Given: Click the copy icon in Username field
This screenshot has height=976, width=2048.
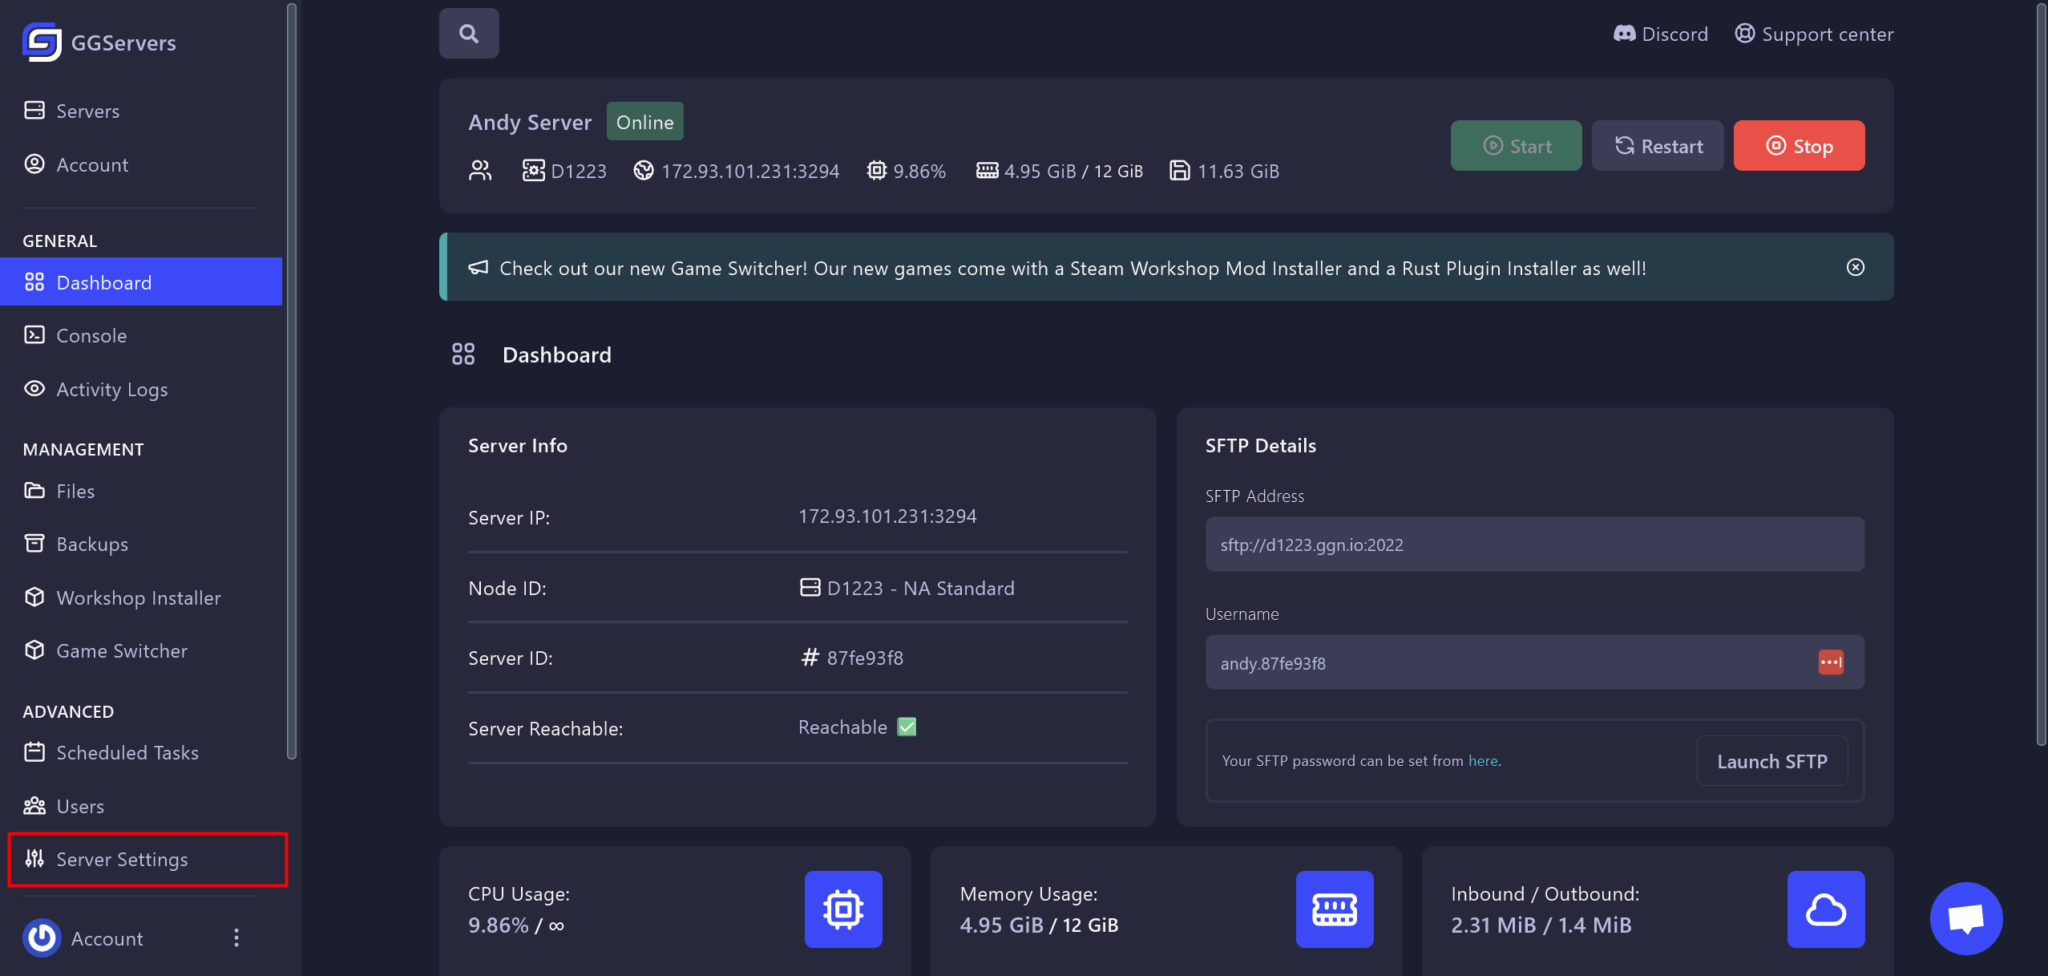Looking at the screenshot, I should [1830, 662].
